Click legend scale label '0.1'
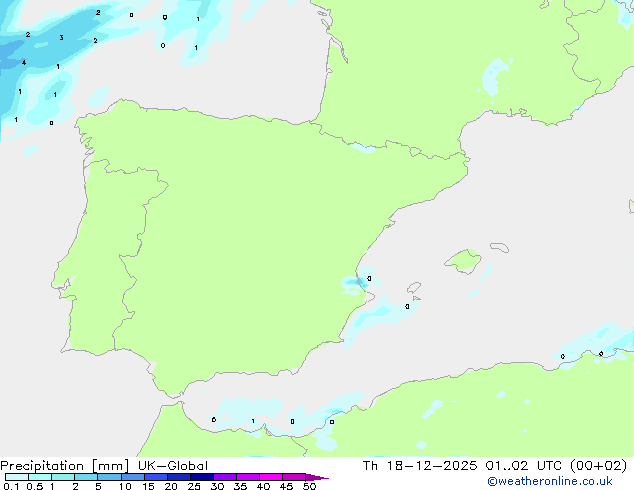This screenshot has width=634, height=490. 11,486
